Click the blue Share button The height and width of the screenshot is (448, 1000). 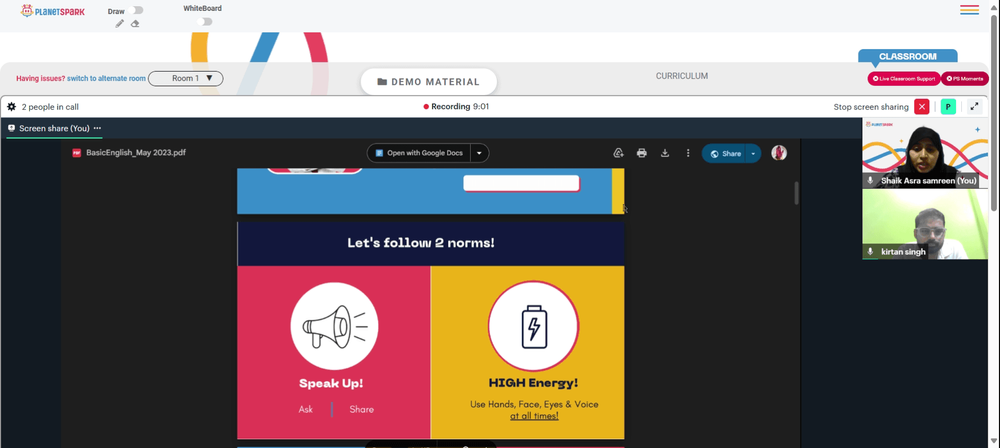(x=724, y=153)
